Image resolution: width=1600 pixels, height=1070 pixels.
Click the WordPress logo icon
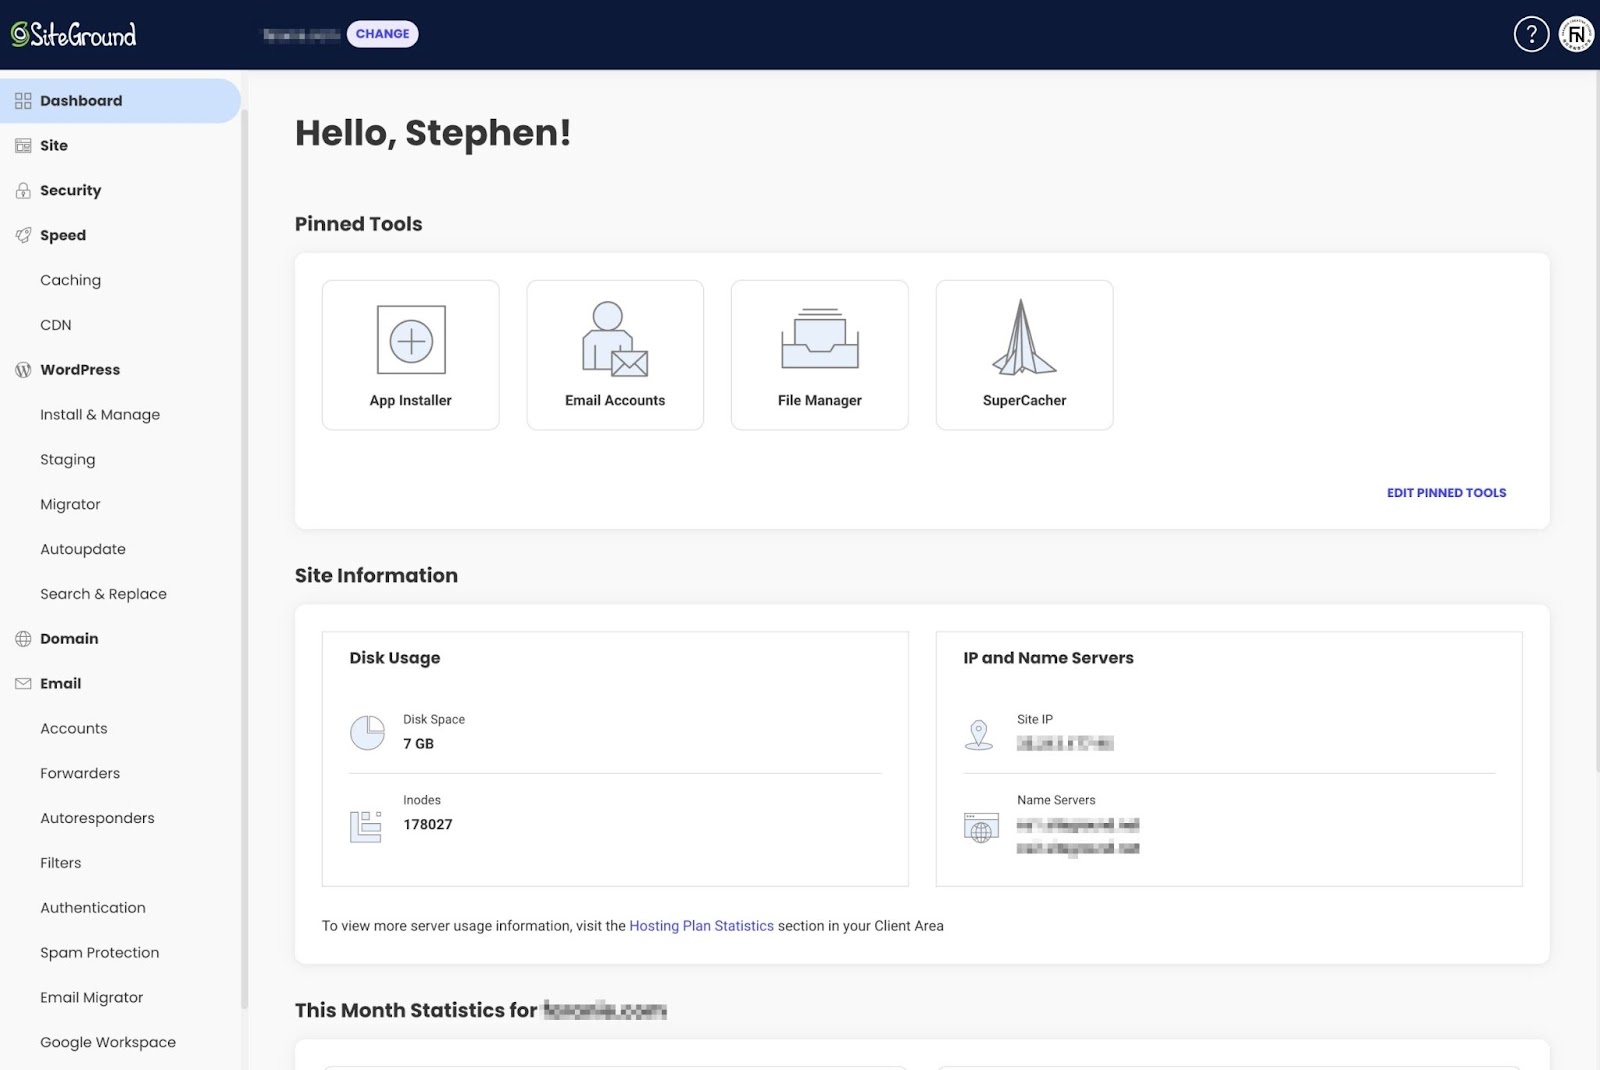click(x=23, y=370)
